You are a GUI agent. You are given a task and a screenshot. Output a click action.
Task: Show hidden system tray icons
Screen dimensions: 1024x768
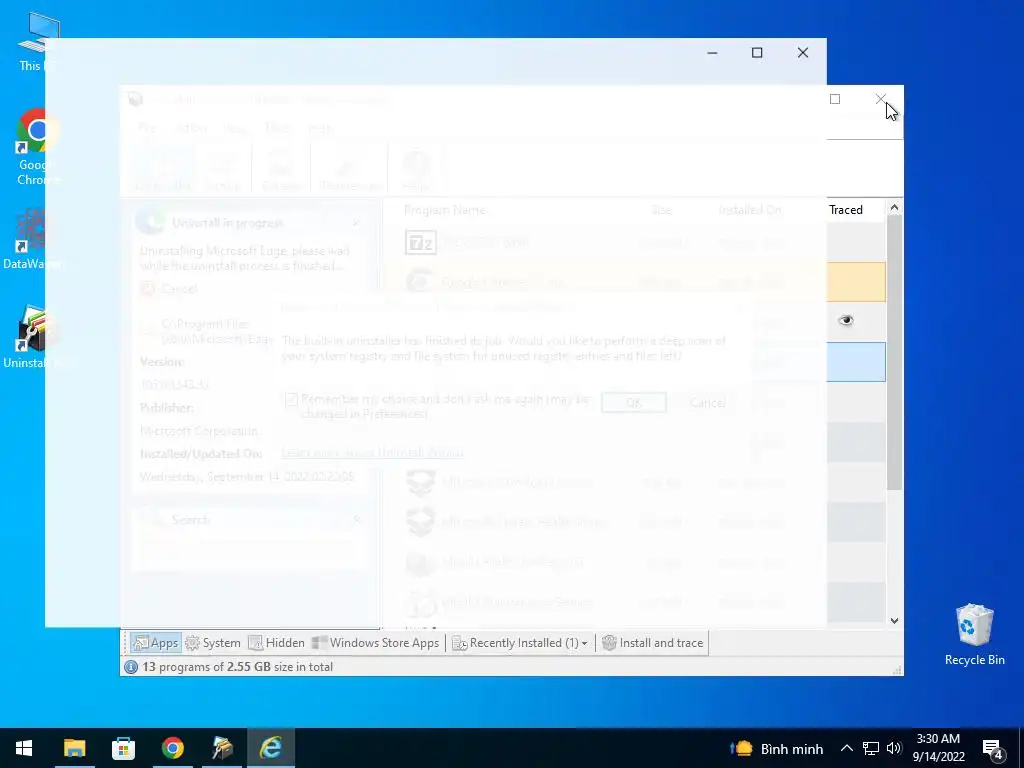[x=846, y=748]
